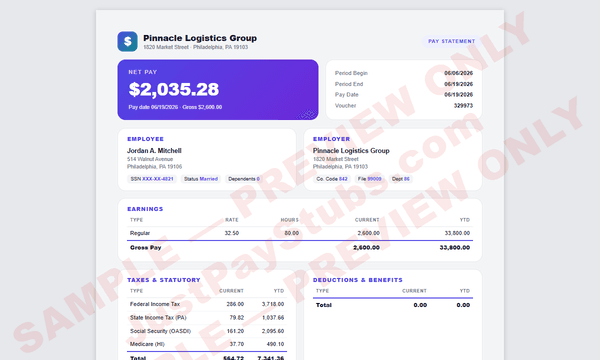This screenshot has width=600, height=360.
Task: Click the Regular earnings row rate 32.50
Action: tap(232, 233)
